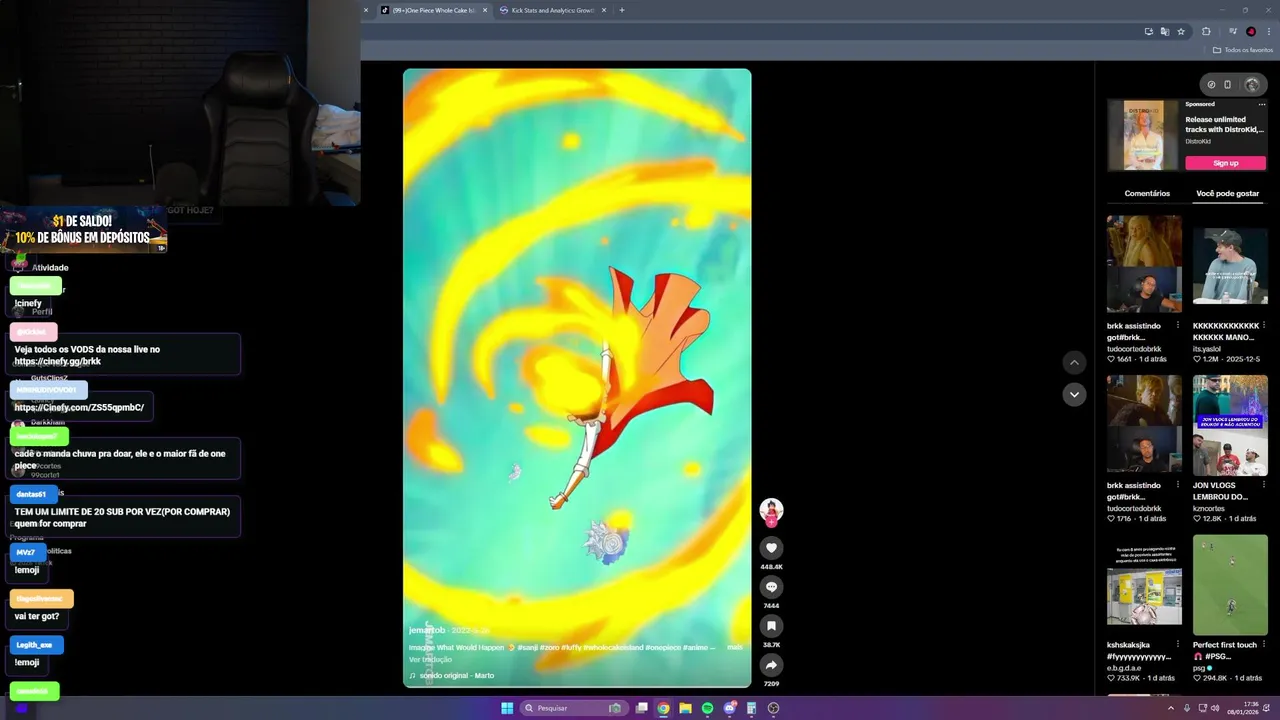Click the DistroKid Sign up button
Viewport: 1280px width, 720px height.
pyautogui.click(x=1226, y=163)
